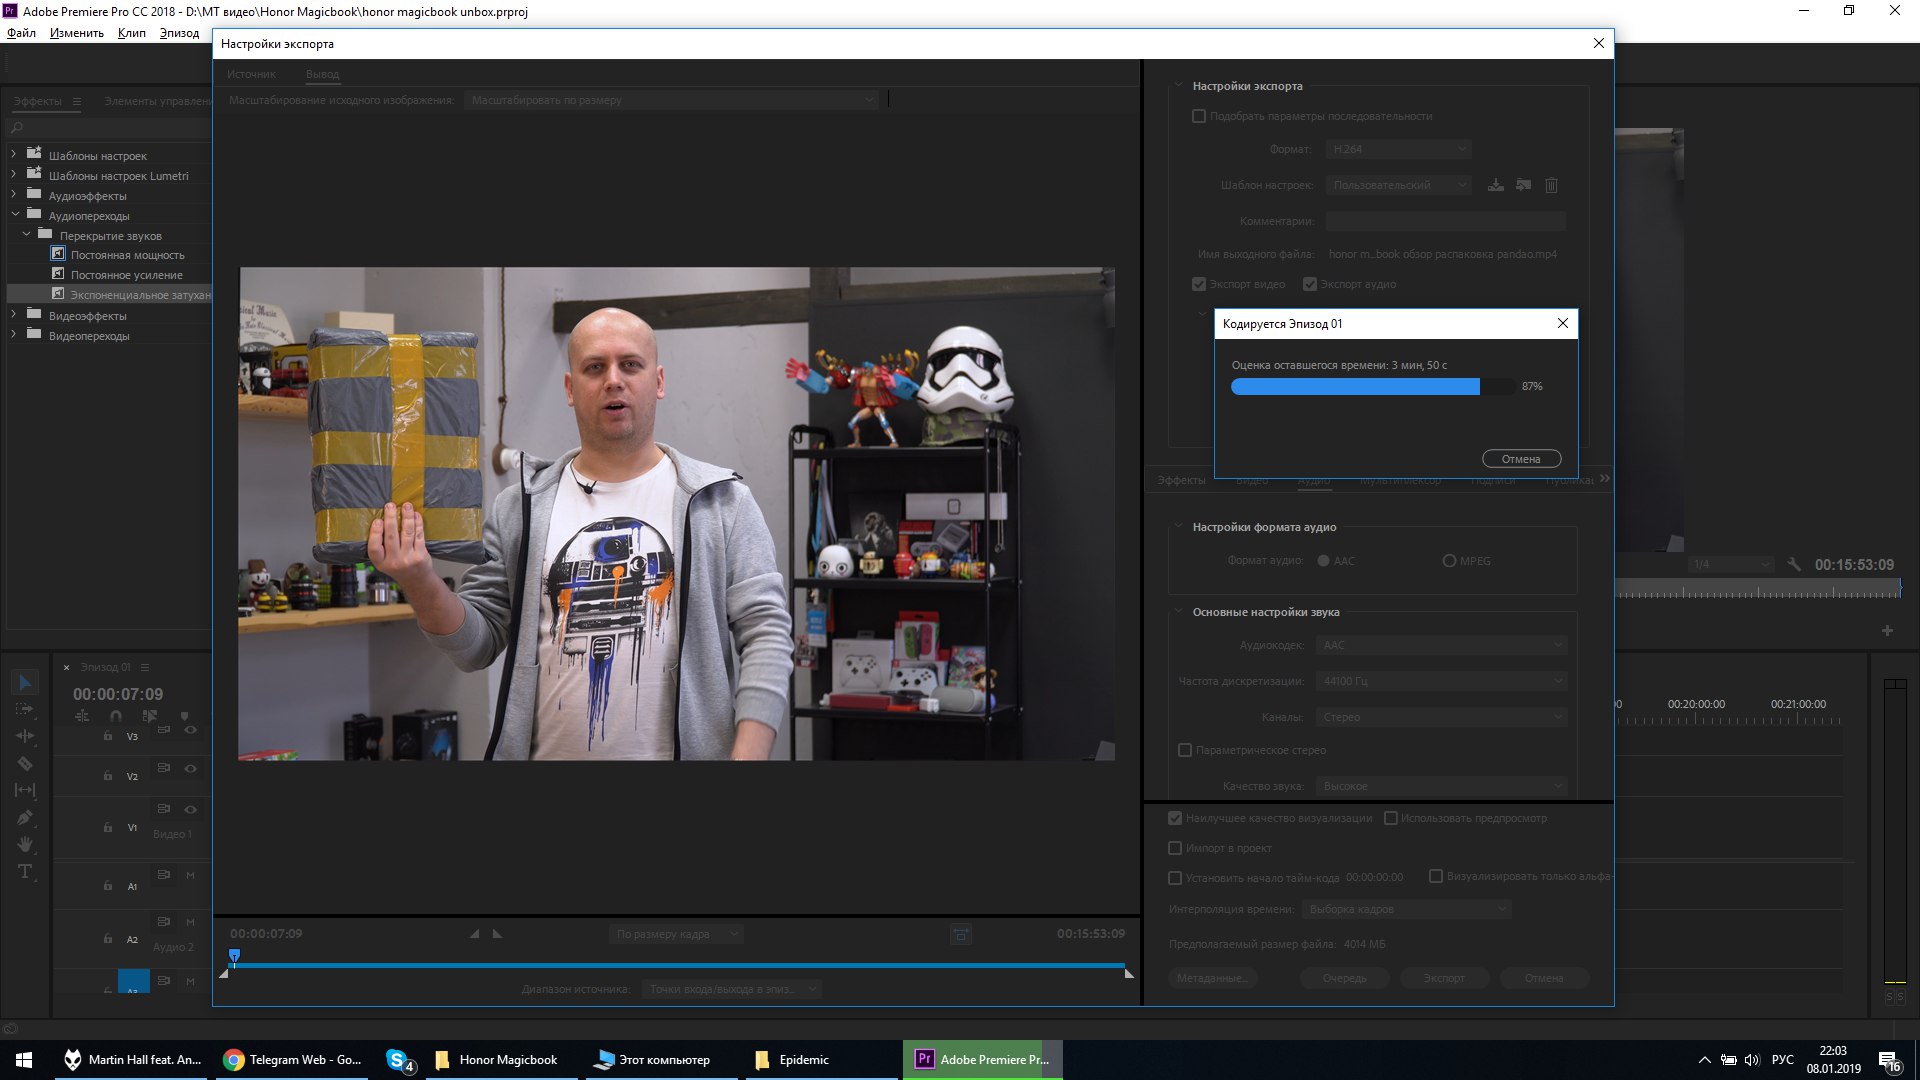The image size is (1920, 1080).
Task: Click the save preset icon
Action: point(1496,185)
